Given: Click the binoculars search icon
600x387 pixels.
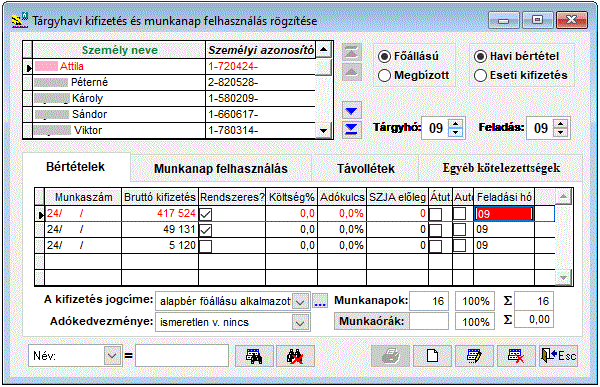Looking at the screenshot, I should click(x=254, y=356).
